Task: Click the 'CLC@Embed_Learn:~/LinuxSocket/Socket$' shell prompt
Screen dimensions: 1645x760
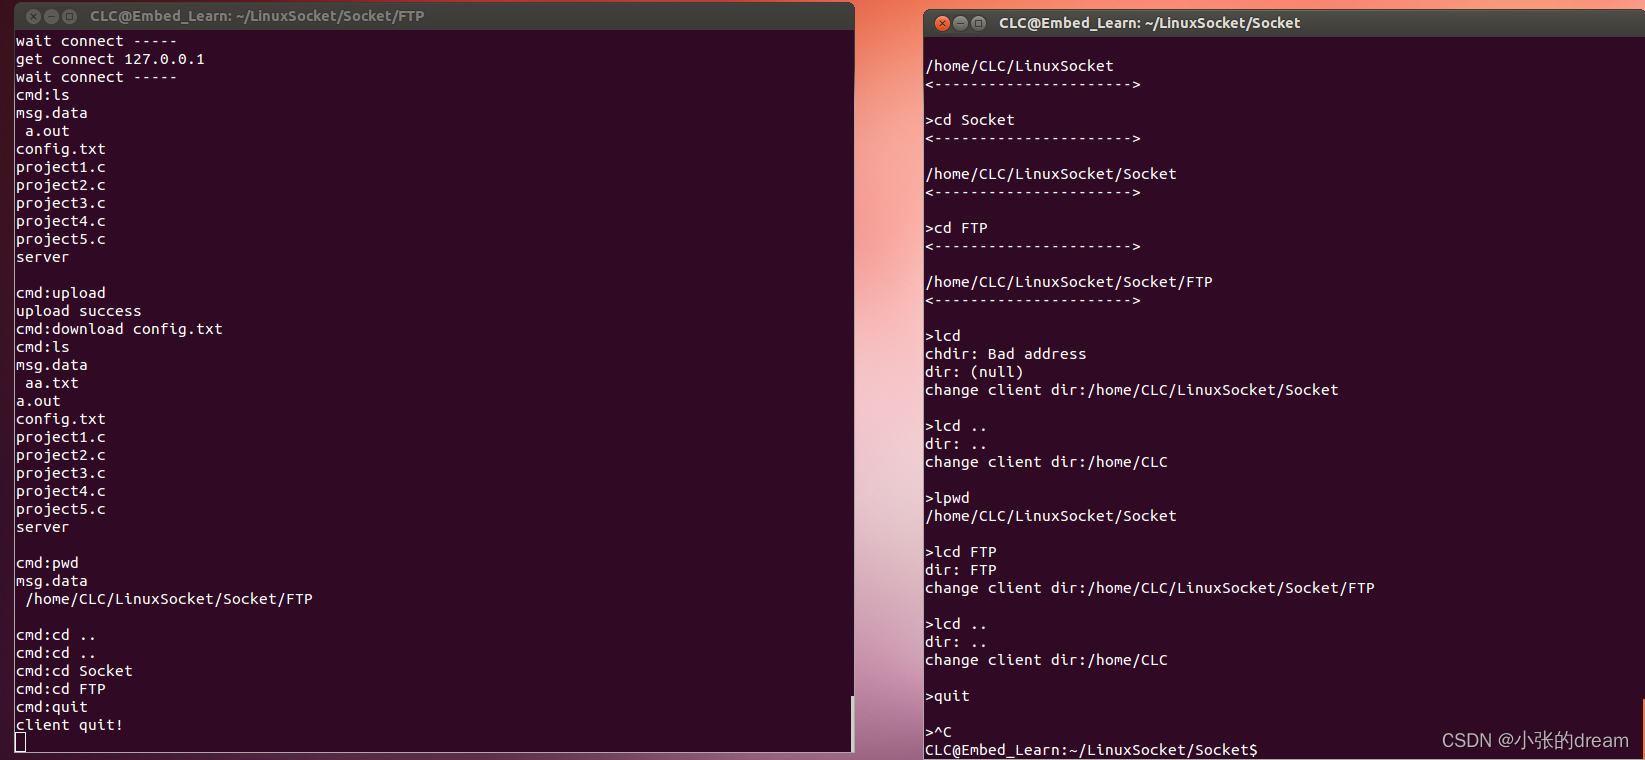Action: pyautogui.click(x=1091, y=750)
